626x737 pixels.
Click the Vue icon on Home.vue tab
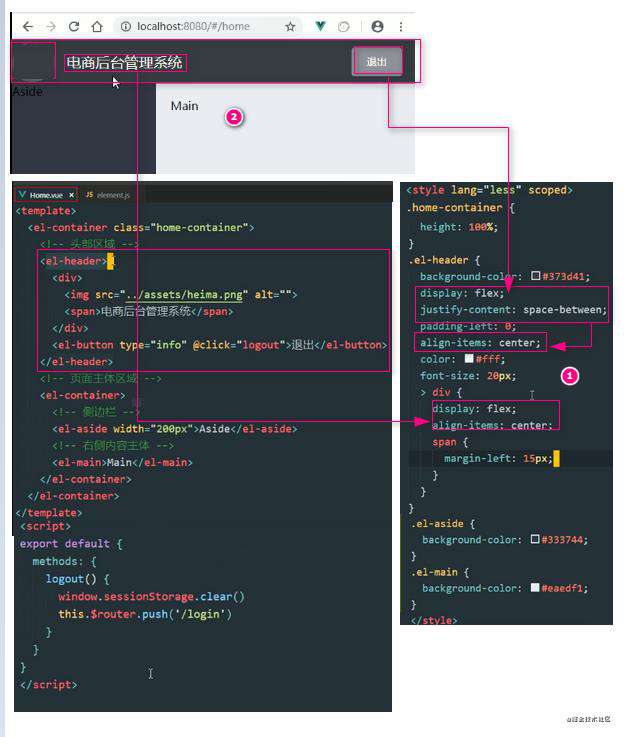pyautogui.click(x=22, y=194)
